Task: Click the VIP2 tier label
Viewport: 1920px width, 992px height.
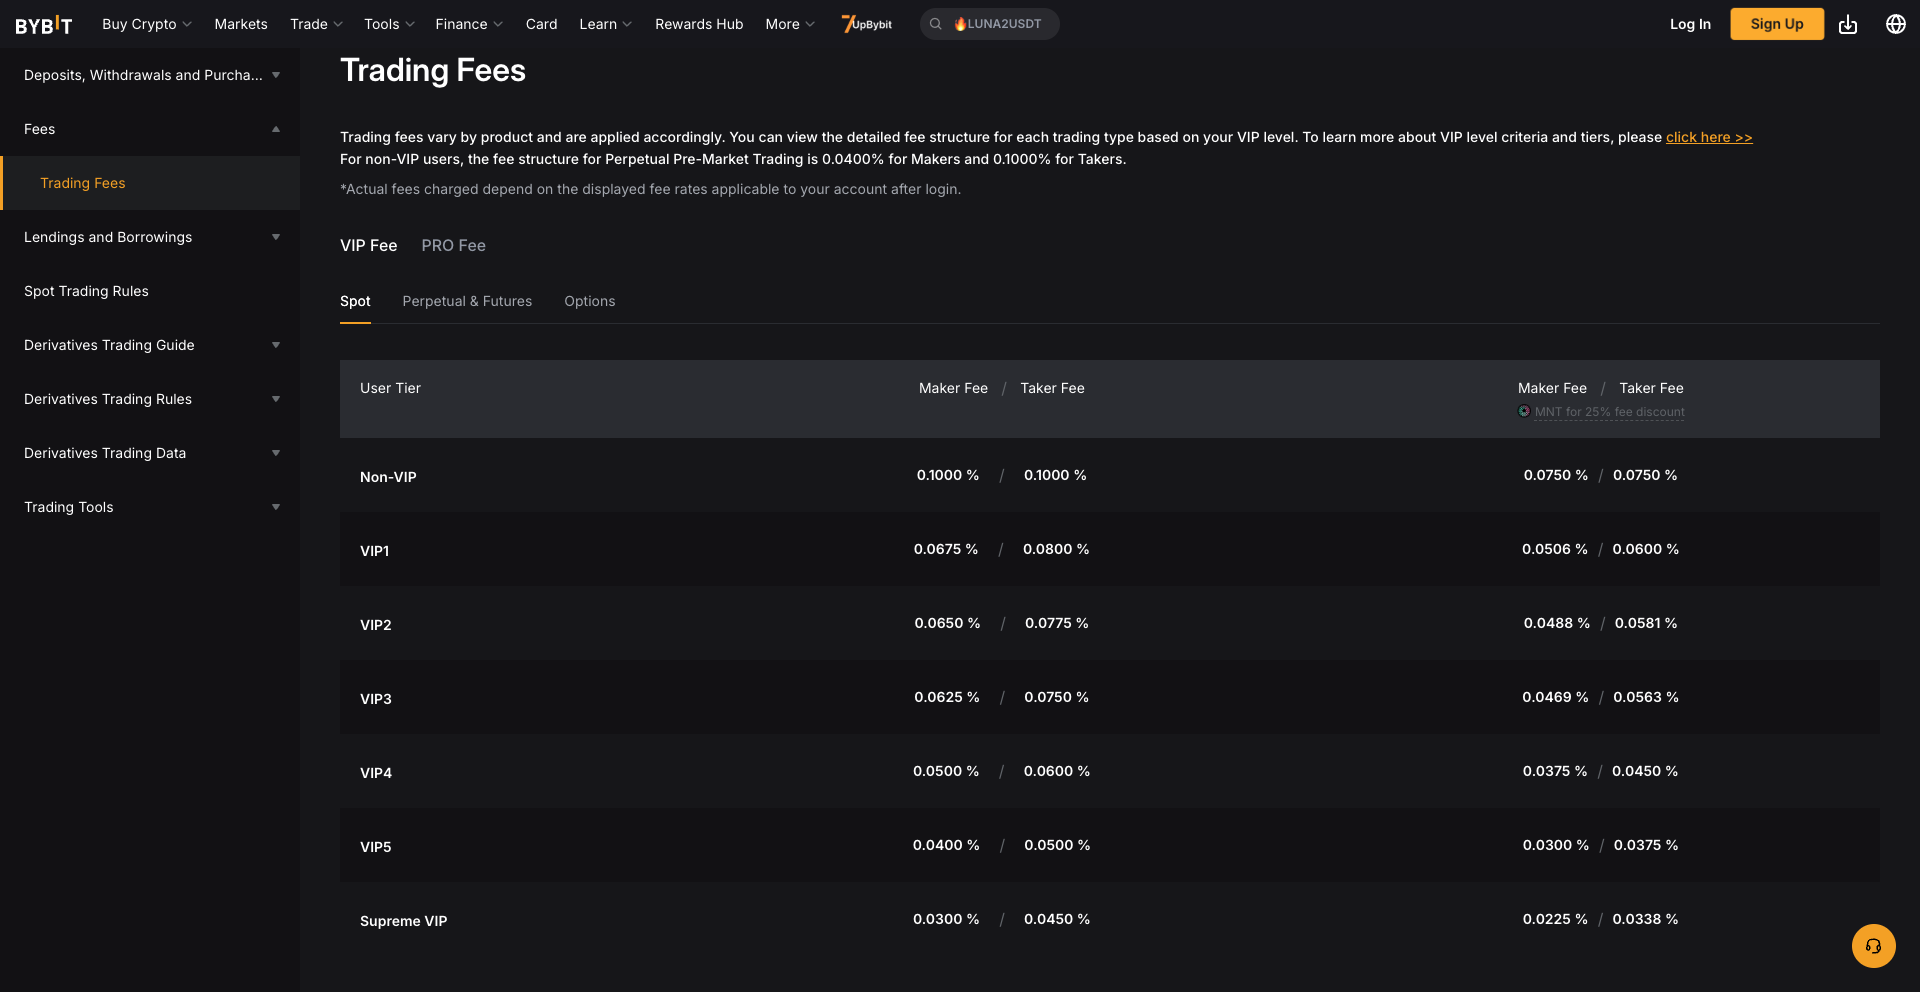Action: pos(375,625)
